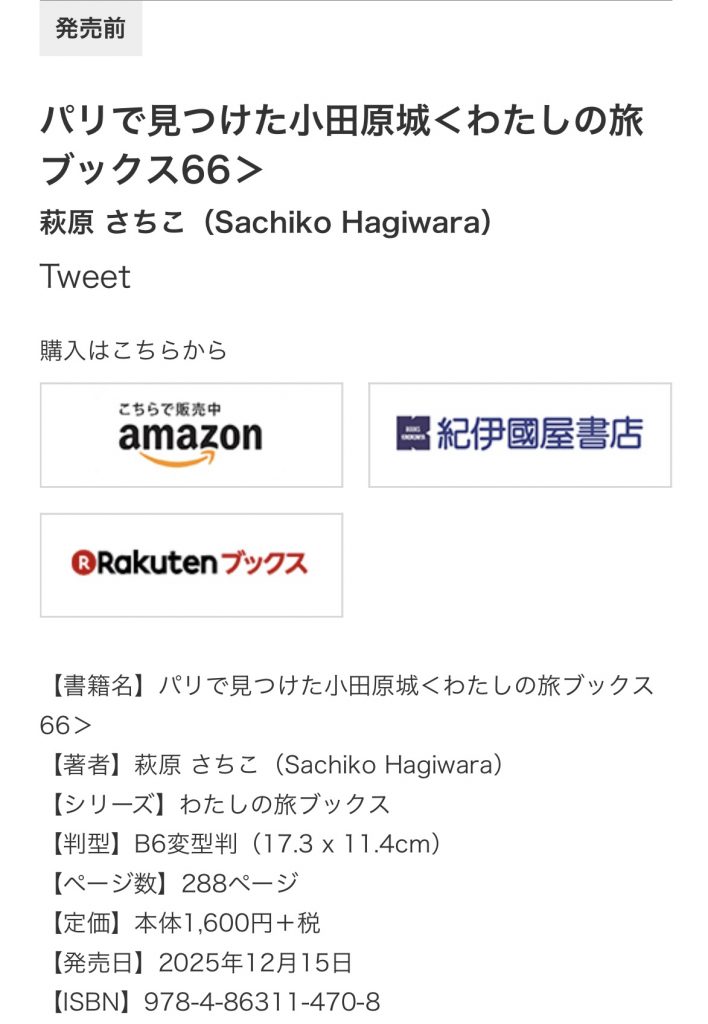Screen dimensions: 708x1024
Task: Click the red Rakuten R circle icon
Action: coord(82,563)
